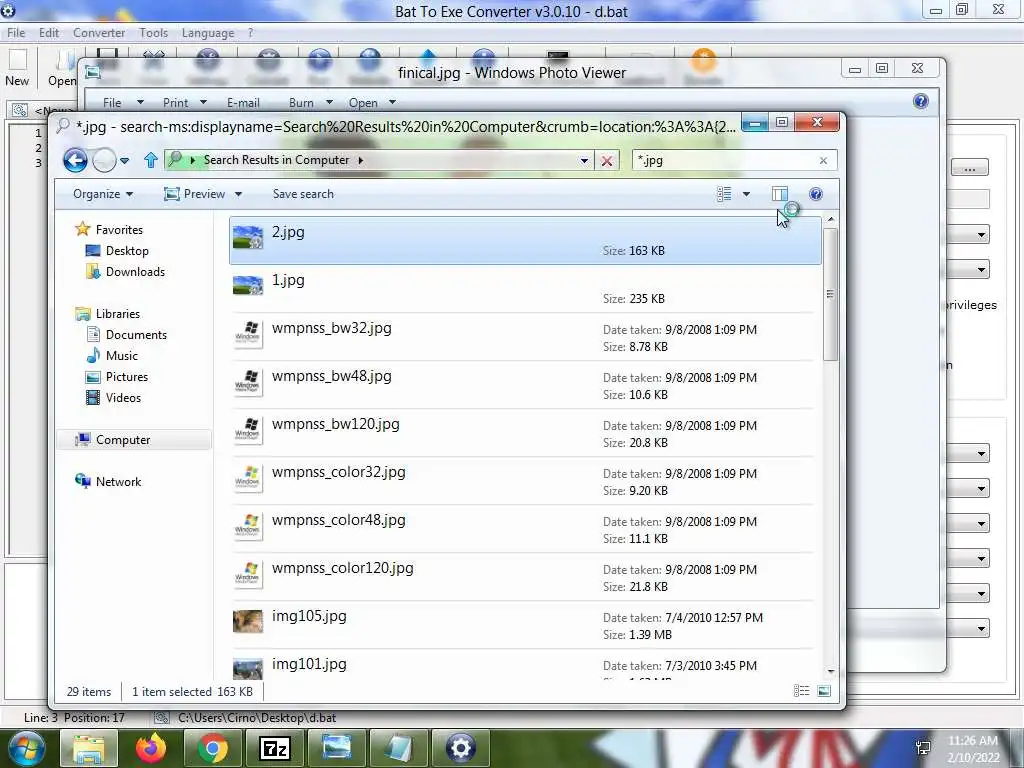Click scrollbar down arrow in file list

[x=831, y=671]
